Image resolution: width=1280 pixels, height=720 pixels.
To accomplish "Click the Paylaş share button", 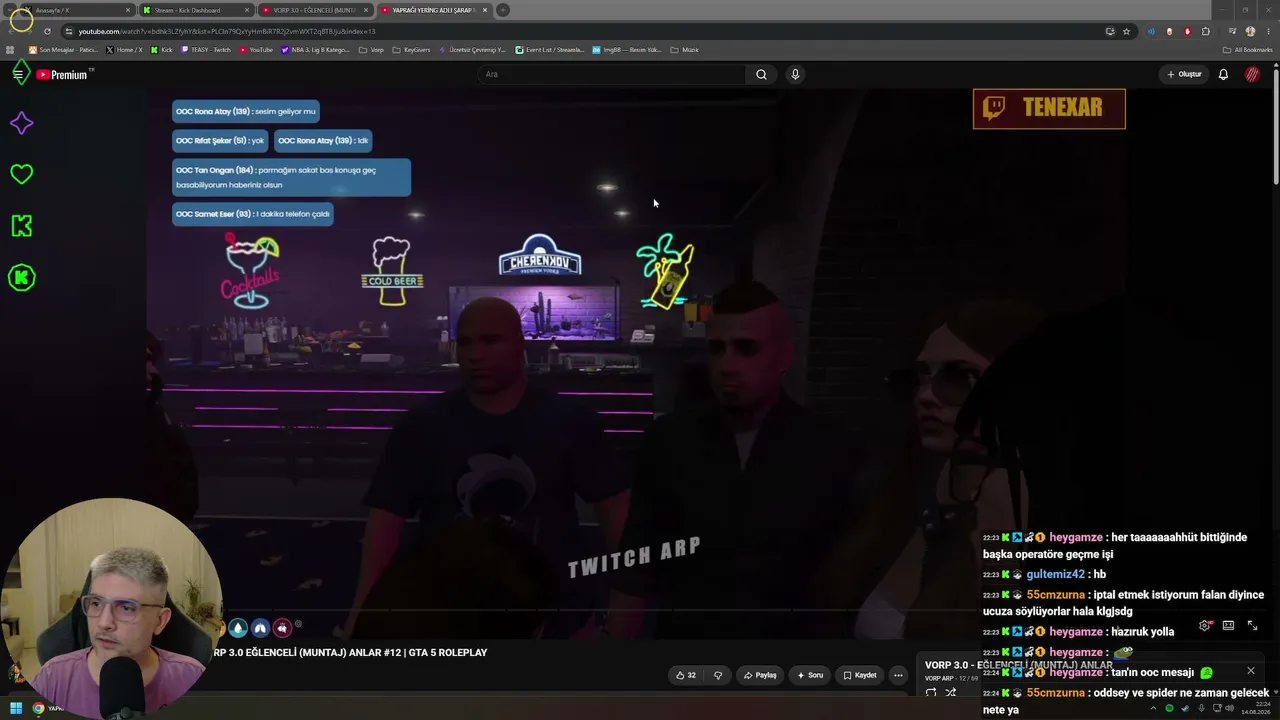I will coord(760,675).
